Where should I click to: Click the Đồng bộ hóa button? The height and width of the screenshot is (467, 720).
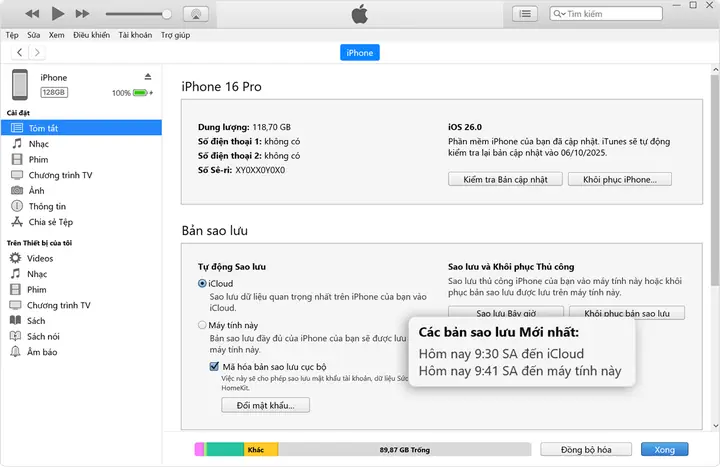(x=586, y=450)
